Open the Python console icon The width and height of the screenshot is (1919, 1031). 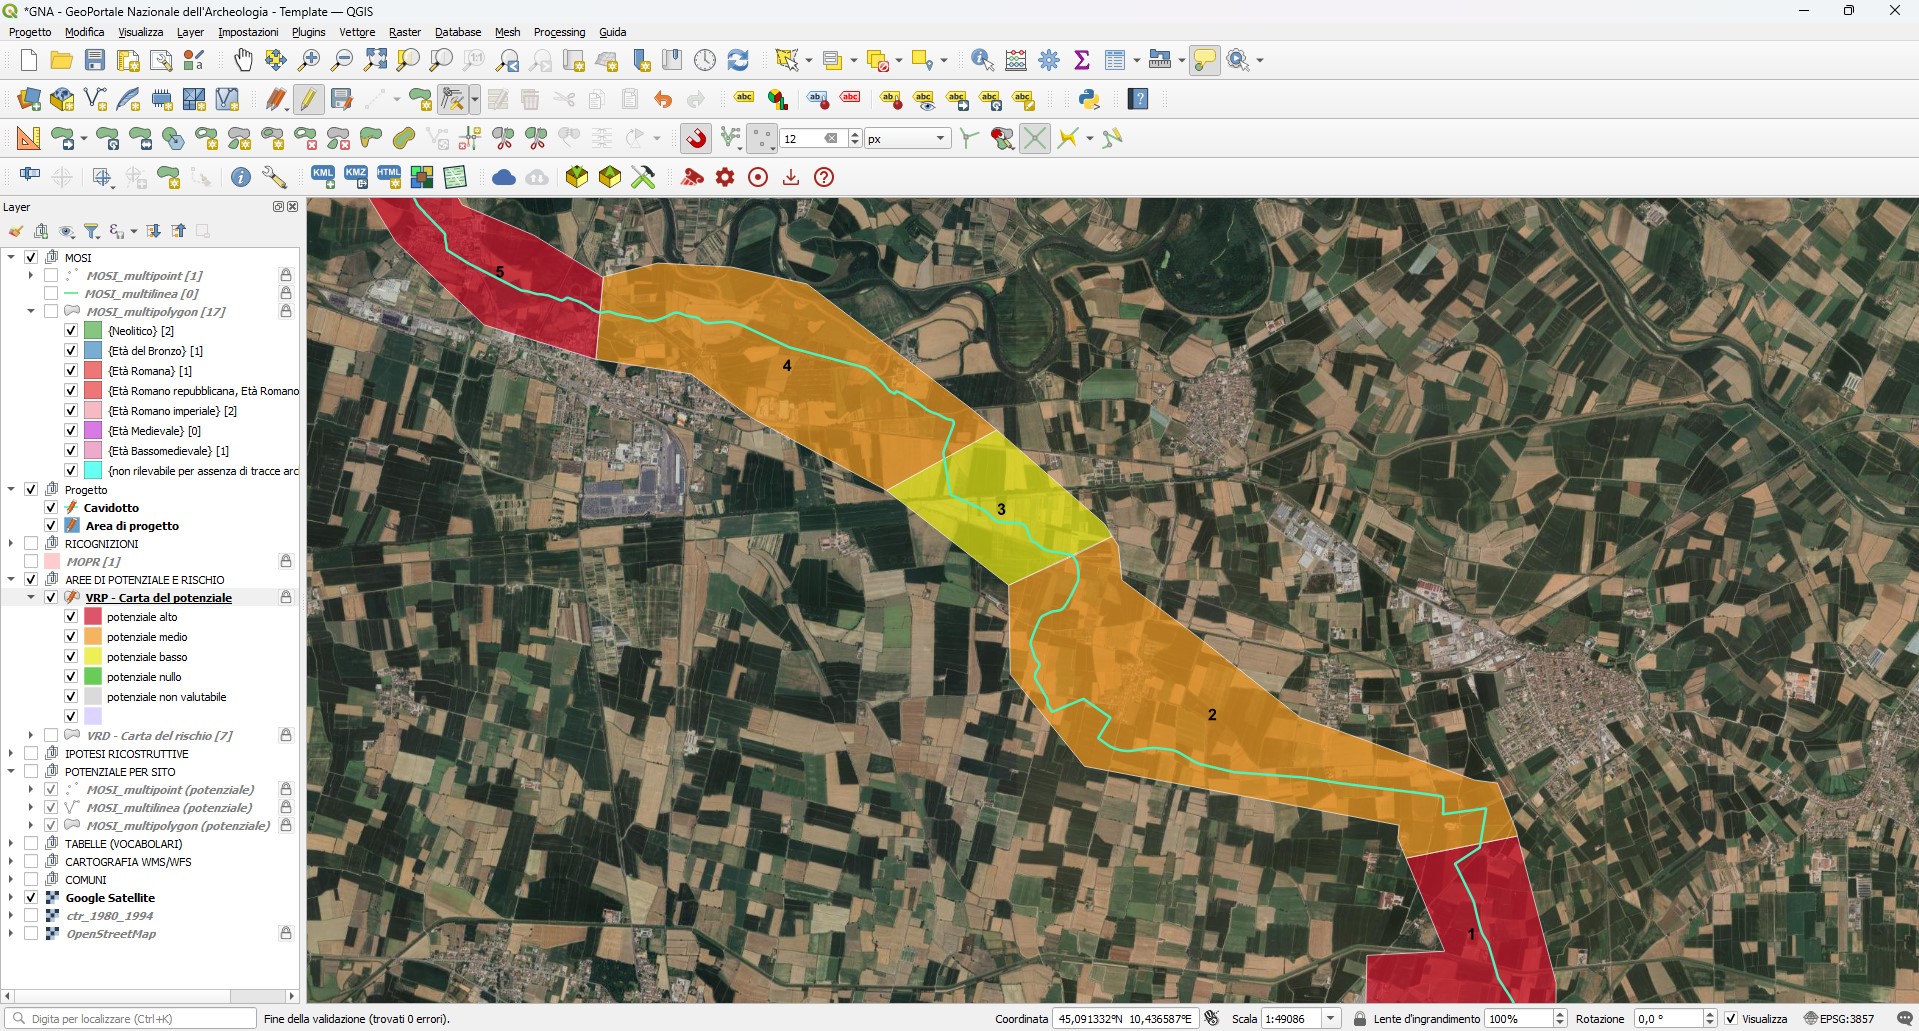1089,99
